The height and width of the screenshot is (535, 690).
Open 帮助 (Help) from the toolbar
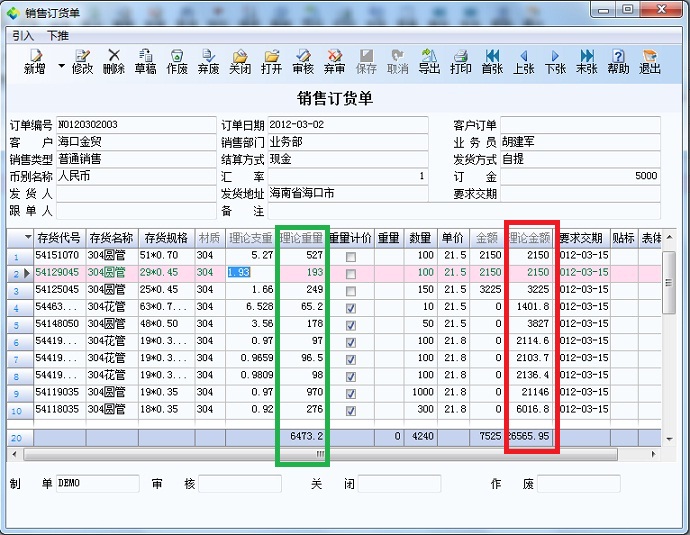click(x=618, y=61)
